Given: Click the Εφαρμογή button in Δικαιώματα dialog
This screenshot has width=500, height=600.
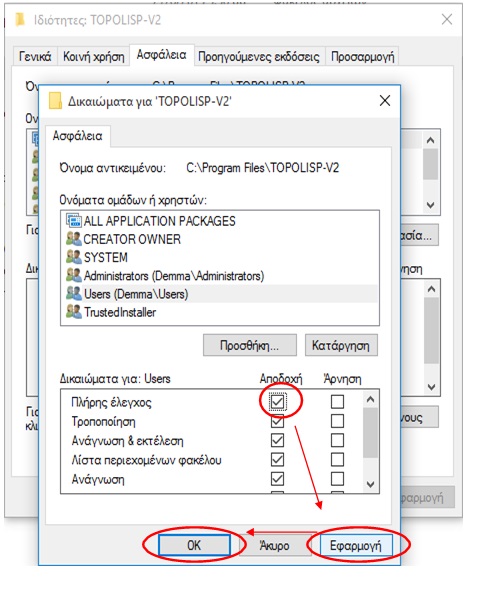Looking at the screenshot, I should 356,545.
